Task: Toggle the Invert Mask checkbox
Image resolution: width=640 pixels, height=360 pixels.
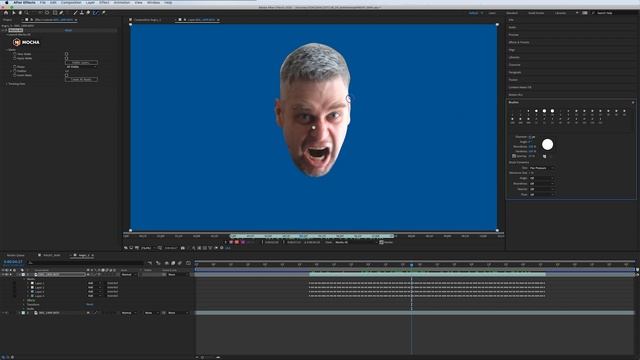Action: tap(67, 75)
